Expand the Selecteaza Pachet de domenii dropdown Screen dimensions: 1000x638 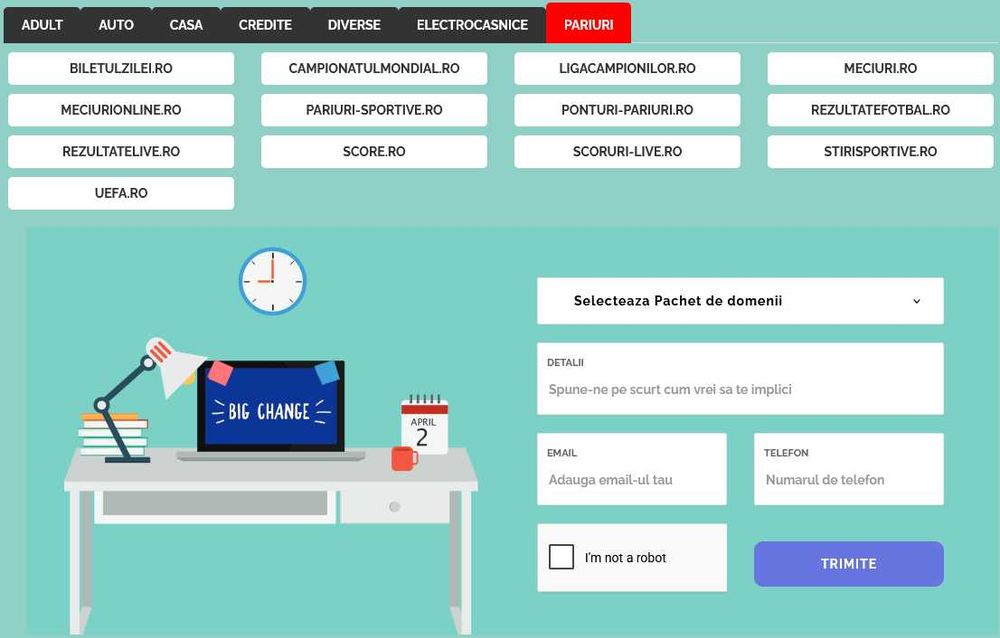[x=740, y=300]
